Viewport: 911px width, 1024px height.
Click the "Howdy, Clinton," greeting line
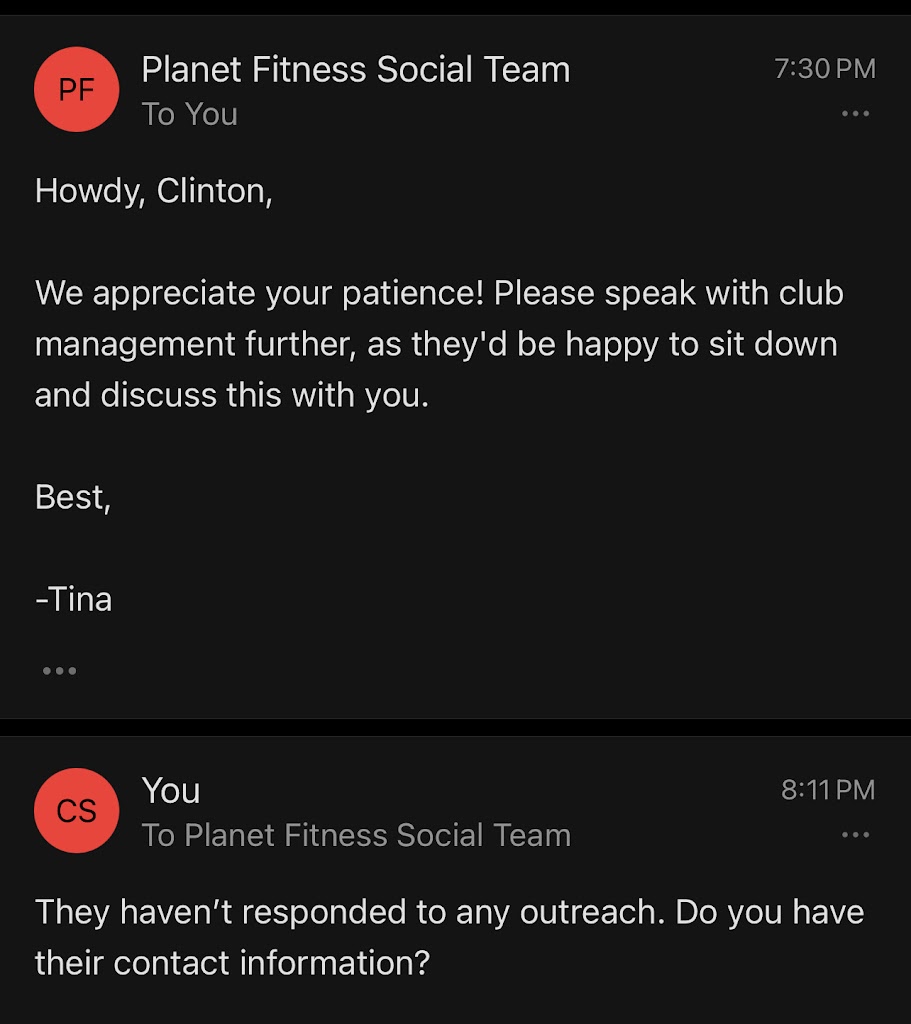coord(154,191)
